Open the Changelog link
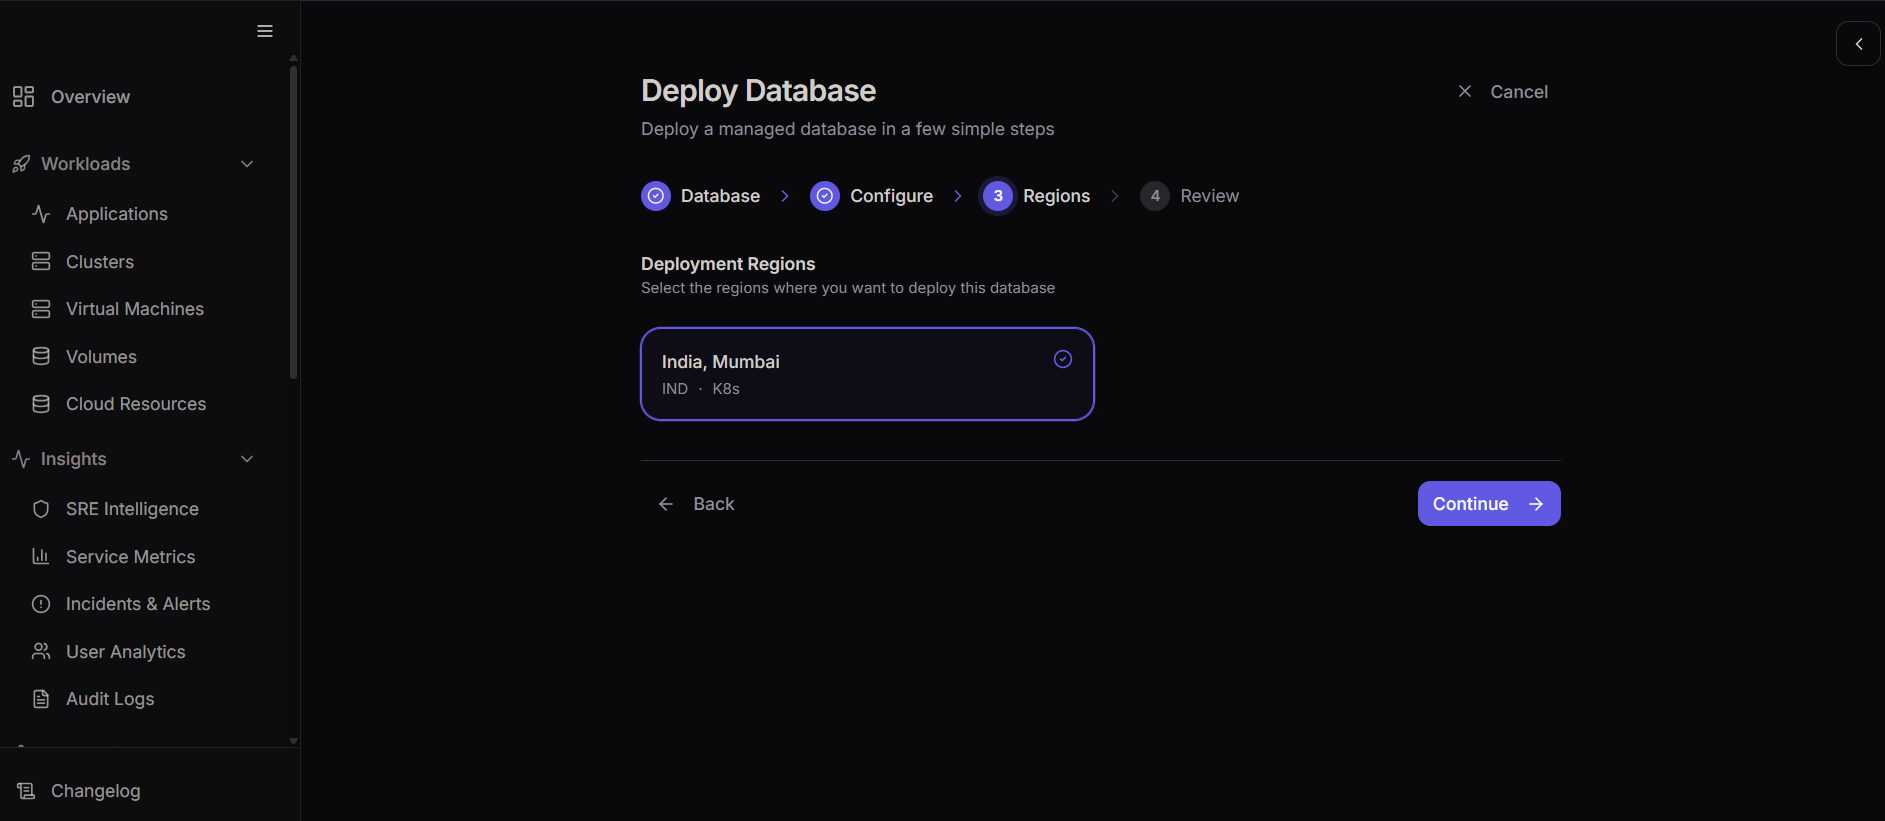 point(96,791)
